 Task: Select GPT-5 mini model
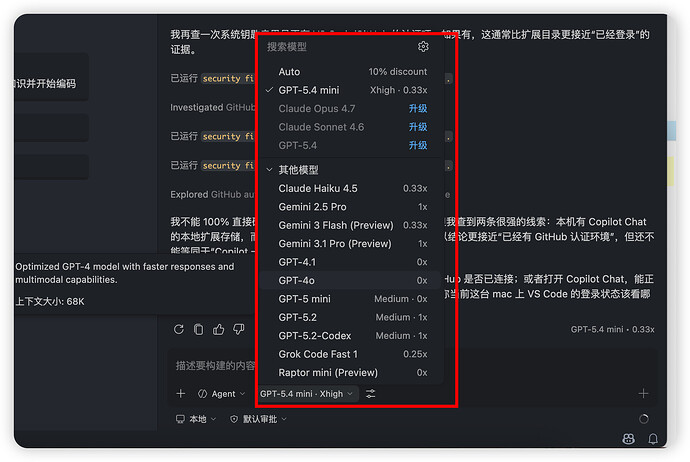pos(351,299)
